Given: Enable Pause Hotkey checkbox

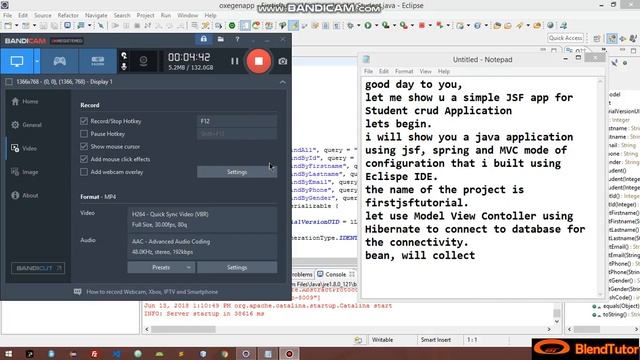Looking at the screenshot, I should point(84,133).
